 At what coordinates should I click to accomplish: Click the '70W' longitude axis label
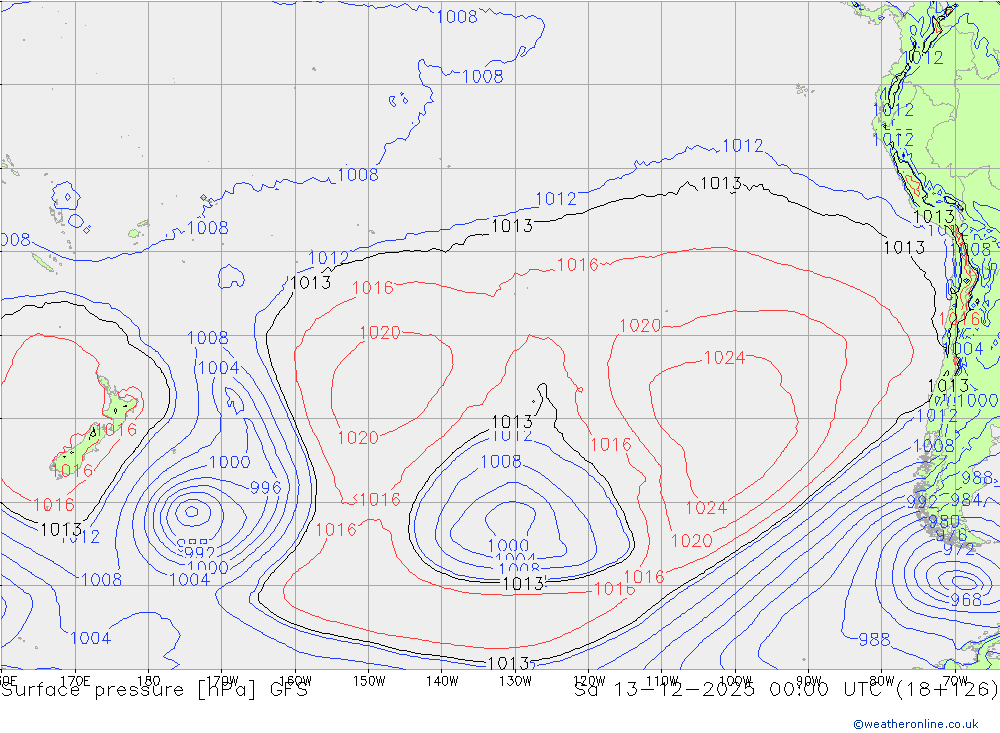[955, 681]
